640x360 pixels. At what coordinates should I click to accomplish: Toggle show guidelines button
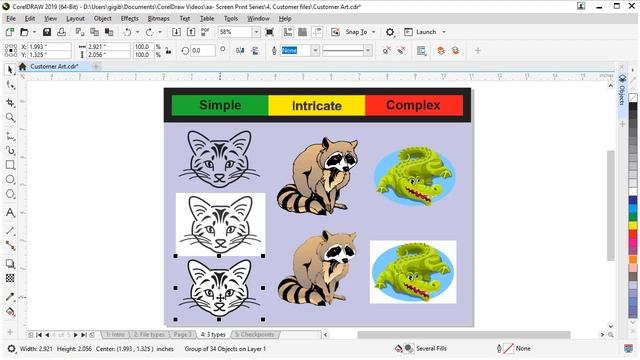[317, 32]
